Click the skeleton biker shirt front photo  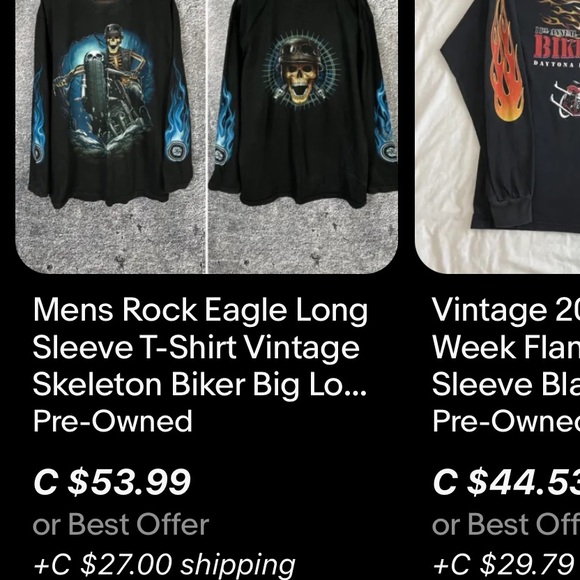[x=110, y=137]
